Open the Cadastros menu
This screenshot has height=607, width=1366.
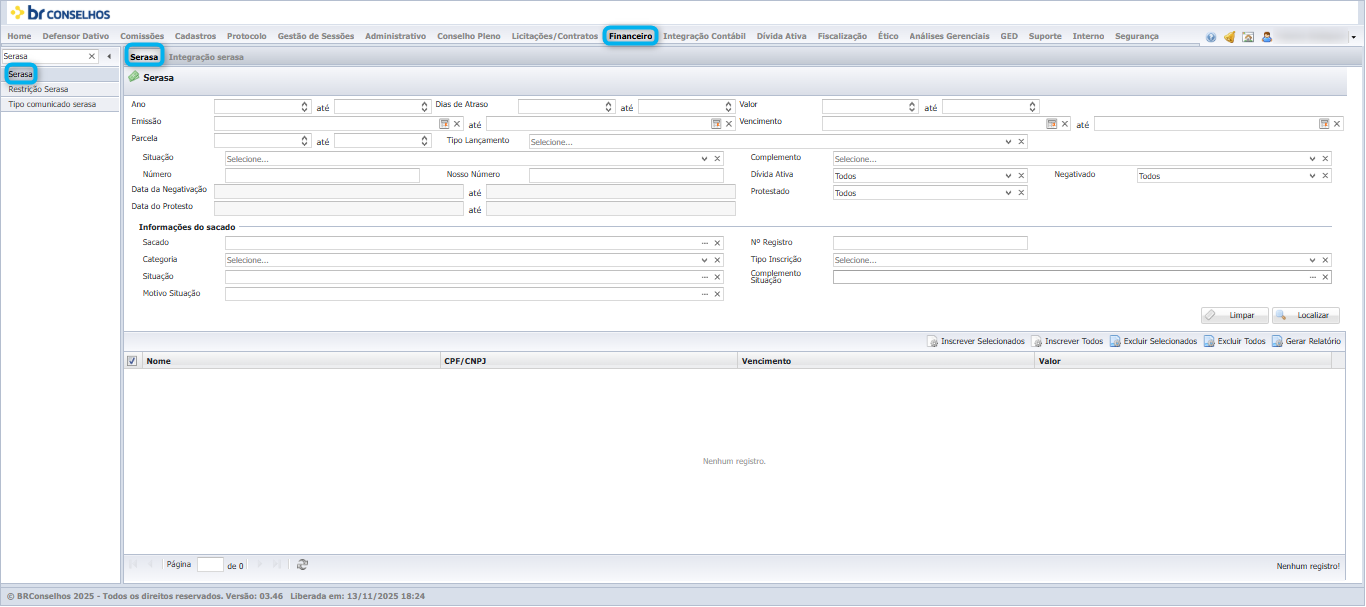195,36
